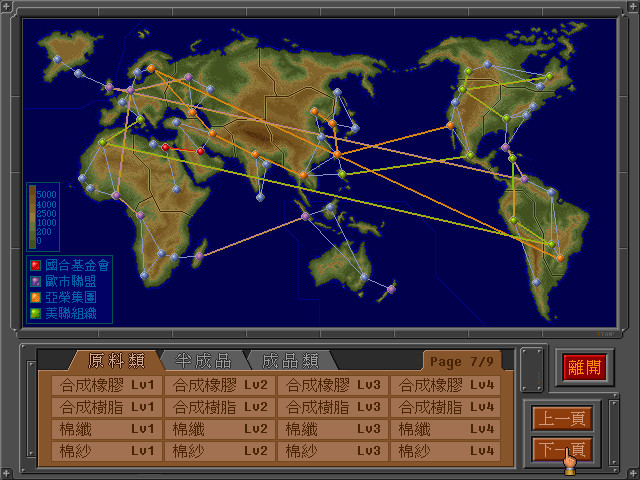Click the orange 亞榮集團 legend icon
The height and width of the screenshot is (480, 640).
point(36,297)
